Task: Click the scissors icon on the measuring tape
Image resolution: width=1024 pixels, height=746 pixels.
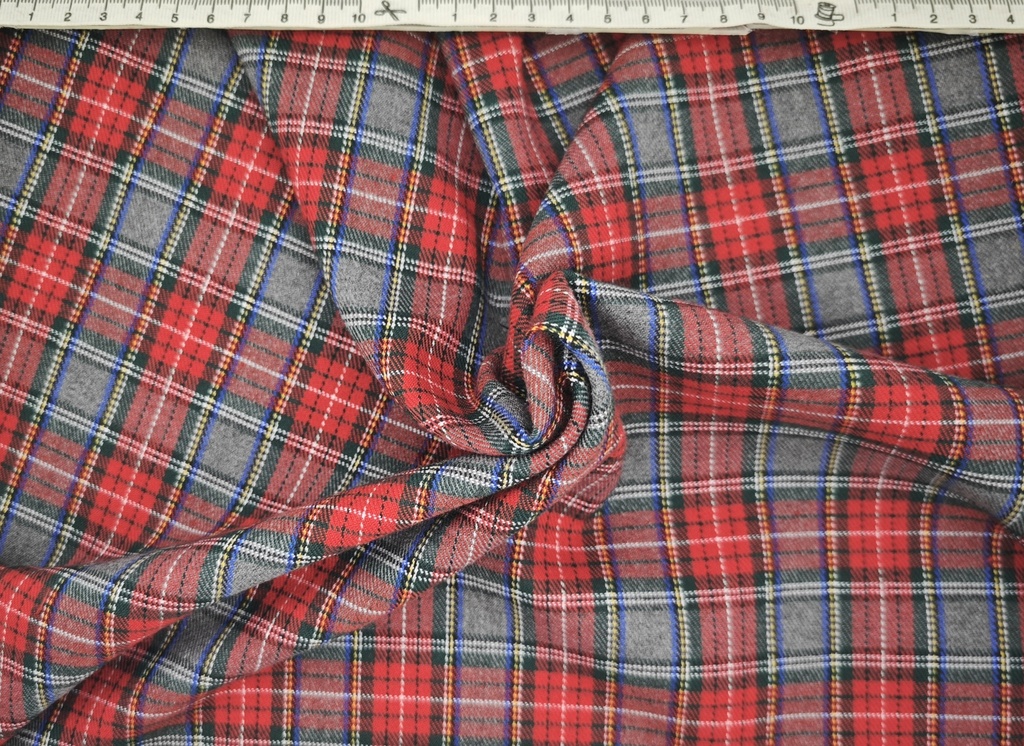Action: pyautogui.click(x=390, y=10)
